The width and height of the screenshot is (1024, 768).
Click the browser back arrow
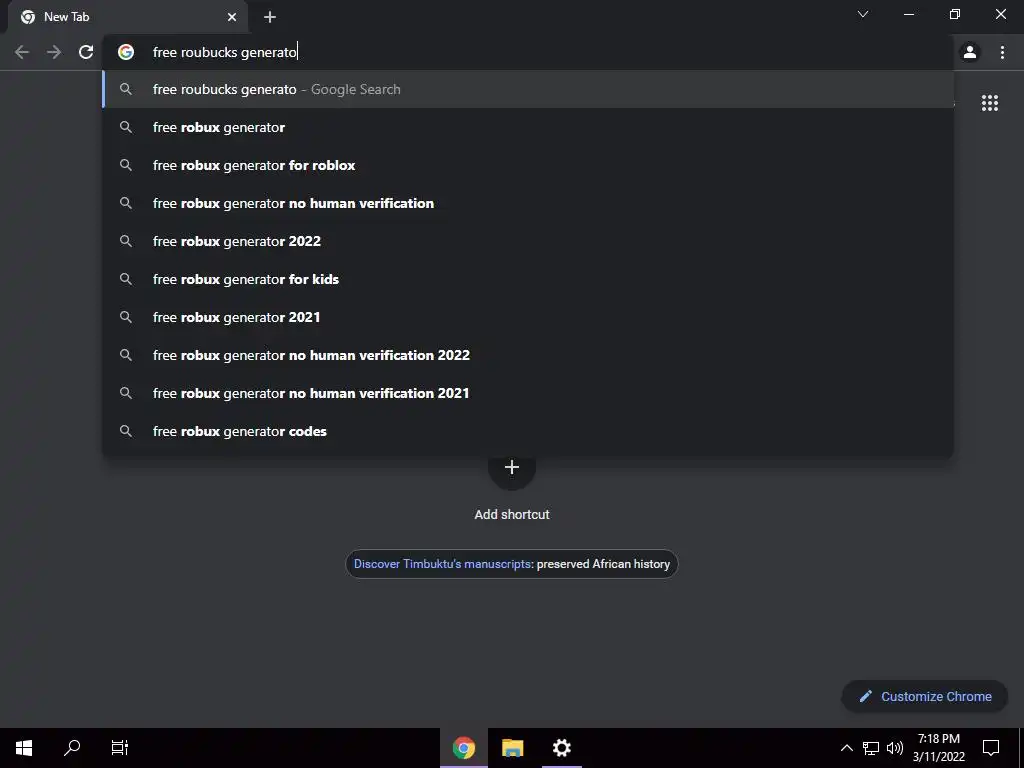pyautogui.click(x=22, y=52)
